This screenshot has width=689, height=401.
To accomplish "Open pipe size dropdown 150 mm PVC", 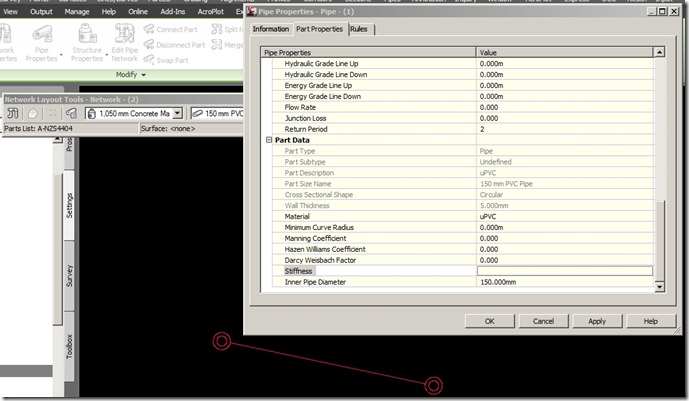I will point(217,113).
